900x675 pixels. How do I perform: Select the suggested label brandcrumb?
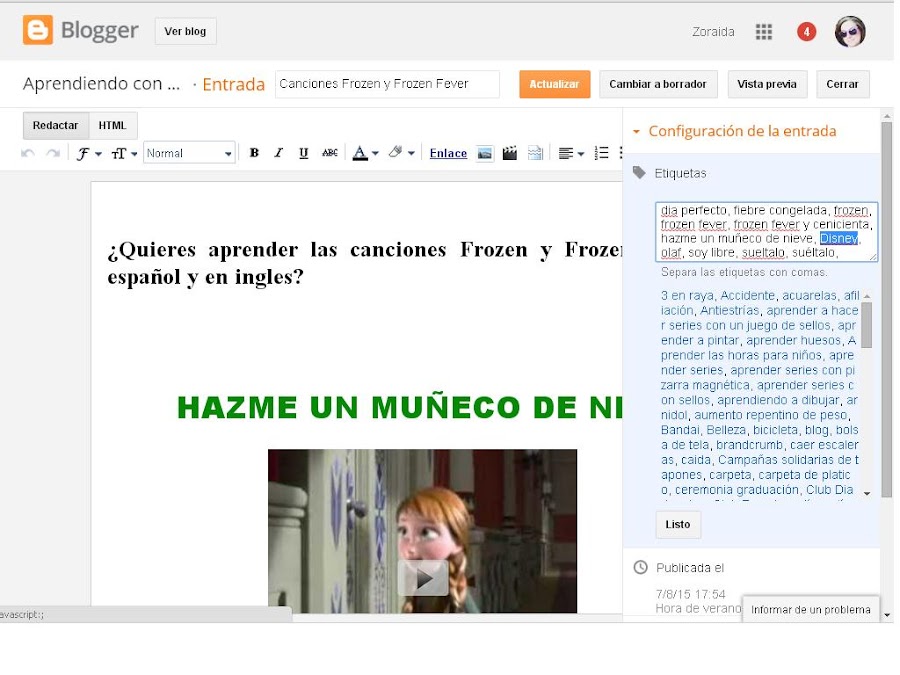point(749,445)
